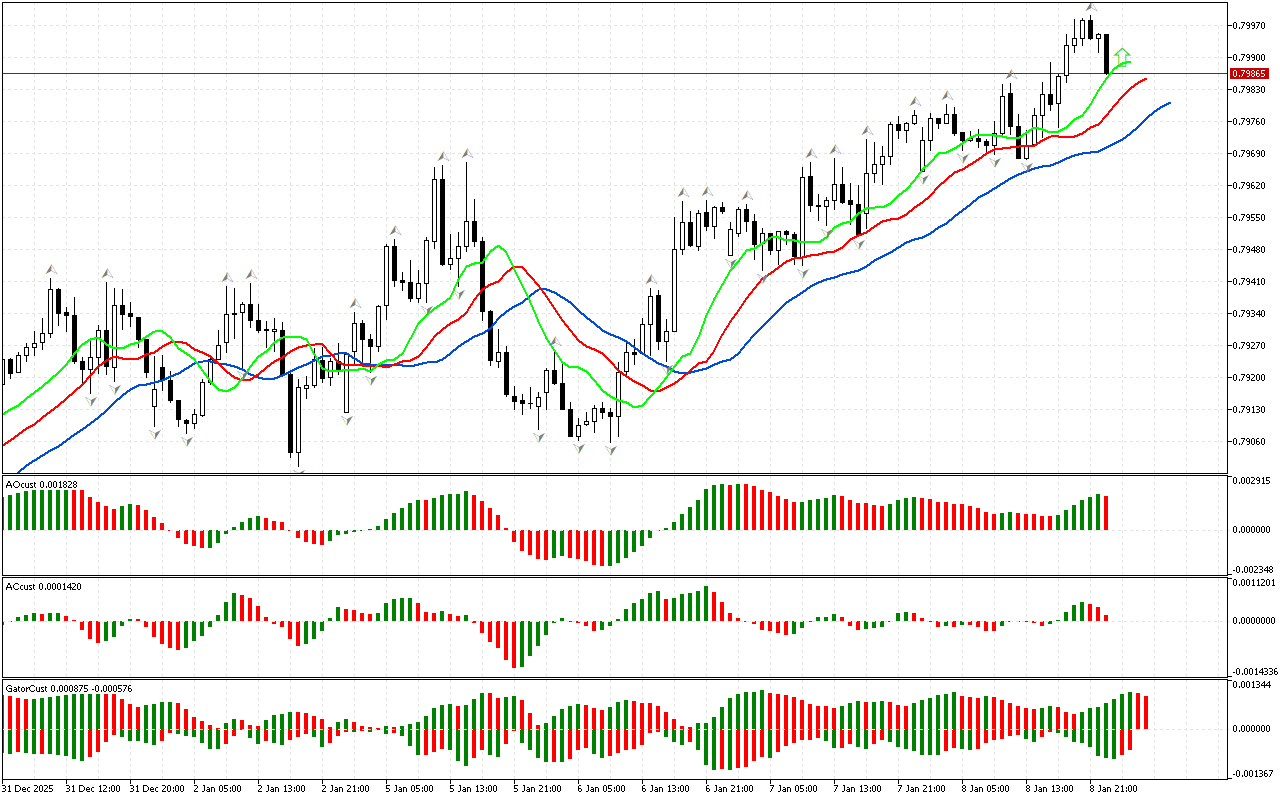Click the 0.79970 price scale label
The height and width of the screenshot is (800, 1280).
(x=1252, y=25)
